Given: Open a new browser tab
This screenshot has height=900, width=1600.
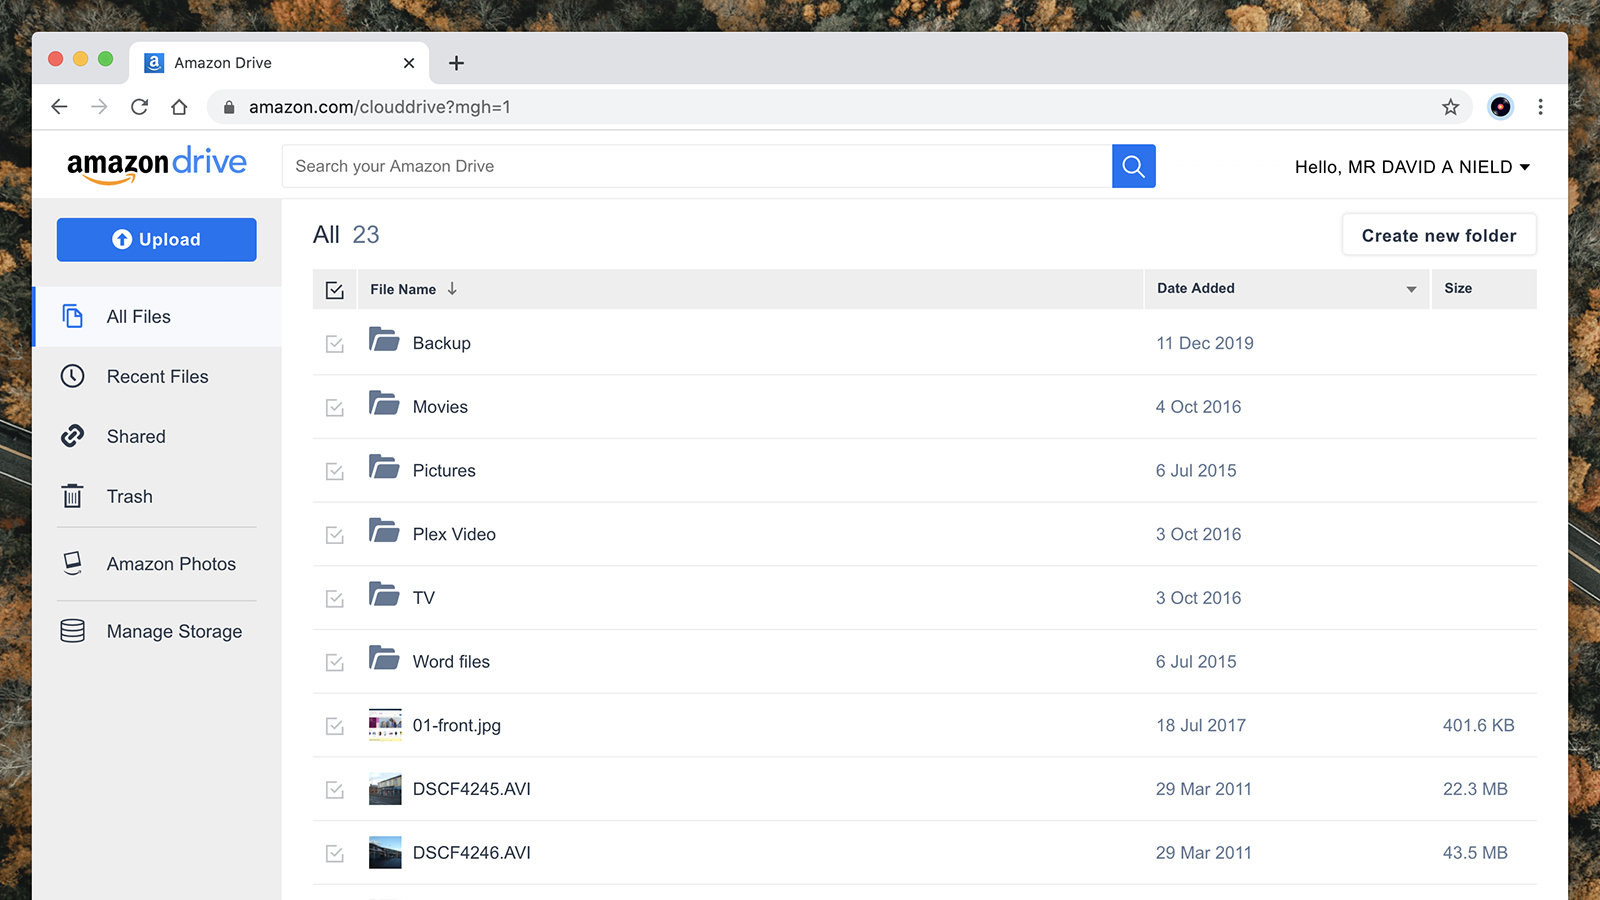Looking at the screenshot, I should pyautogui.click(x=456, y=62).
